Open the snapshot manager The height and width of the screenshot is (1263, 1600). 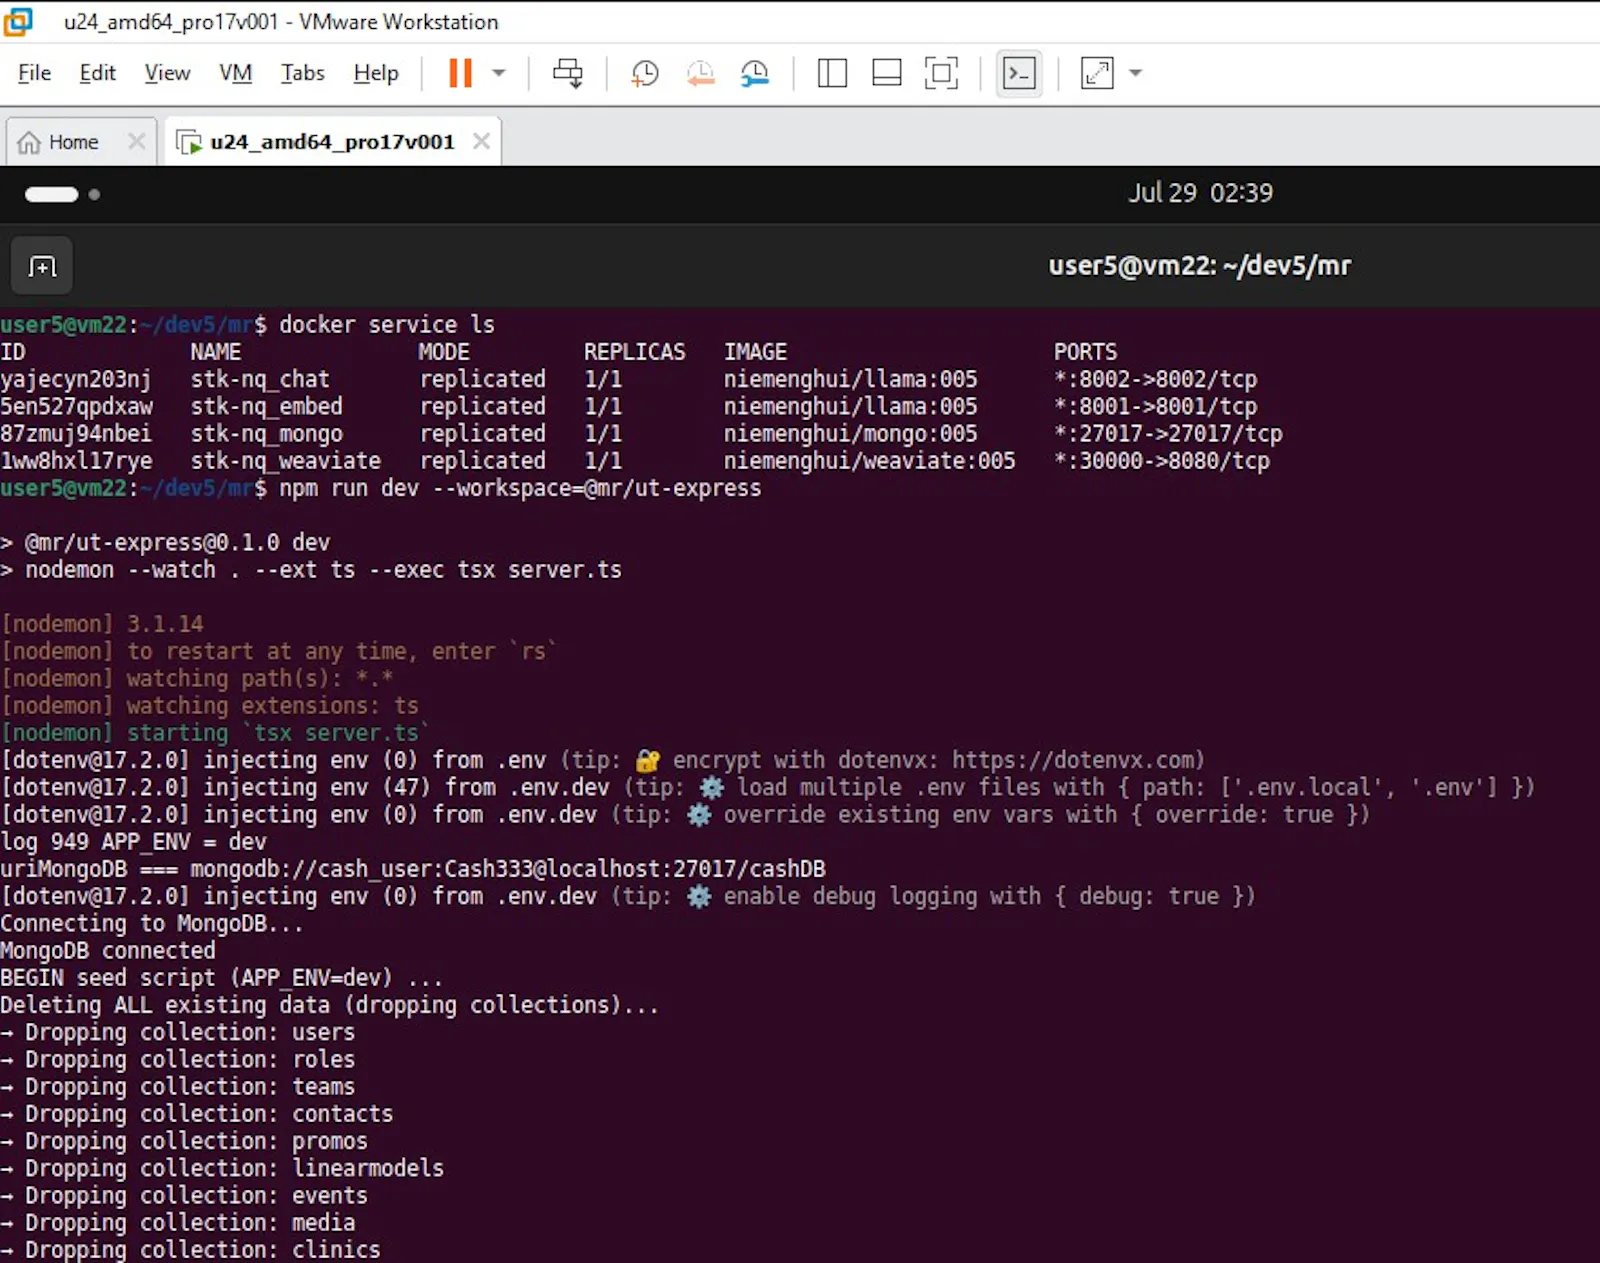tap(755, 73)
